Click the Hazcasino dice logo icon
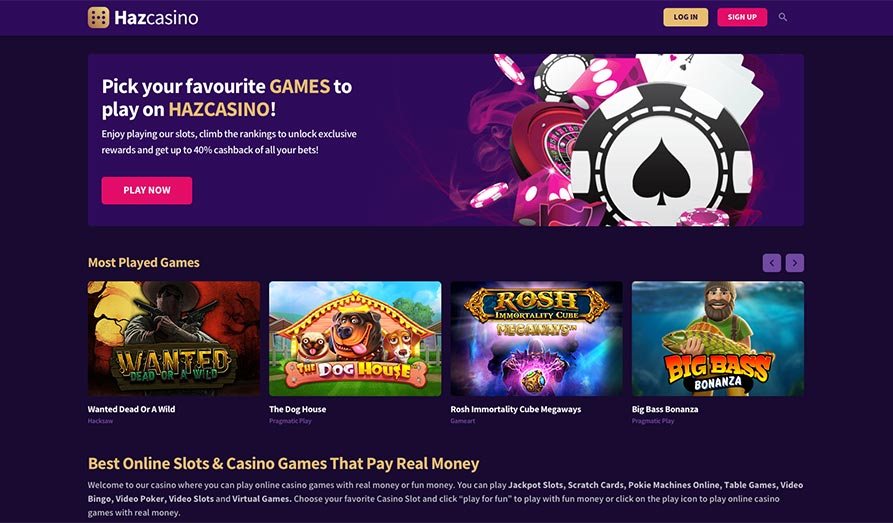The height and width of the screenshot is (523, 893). [98, 17]
